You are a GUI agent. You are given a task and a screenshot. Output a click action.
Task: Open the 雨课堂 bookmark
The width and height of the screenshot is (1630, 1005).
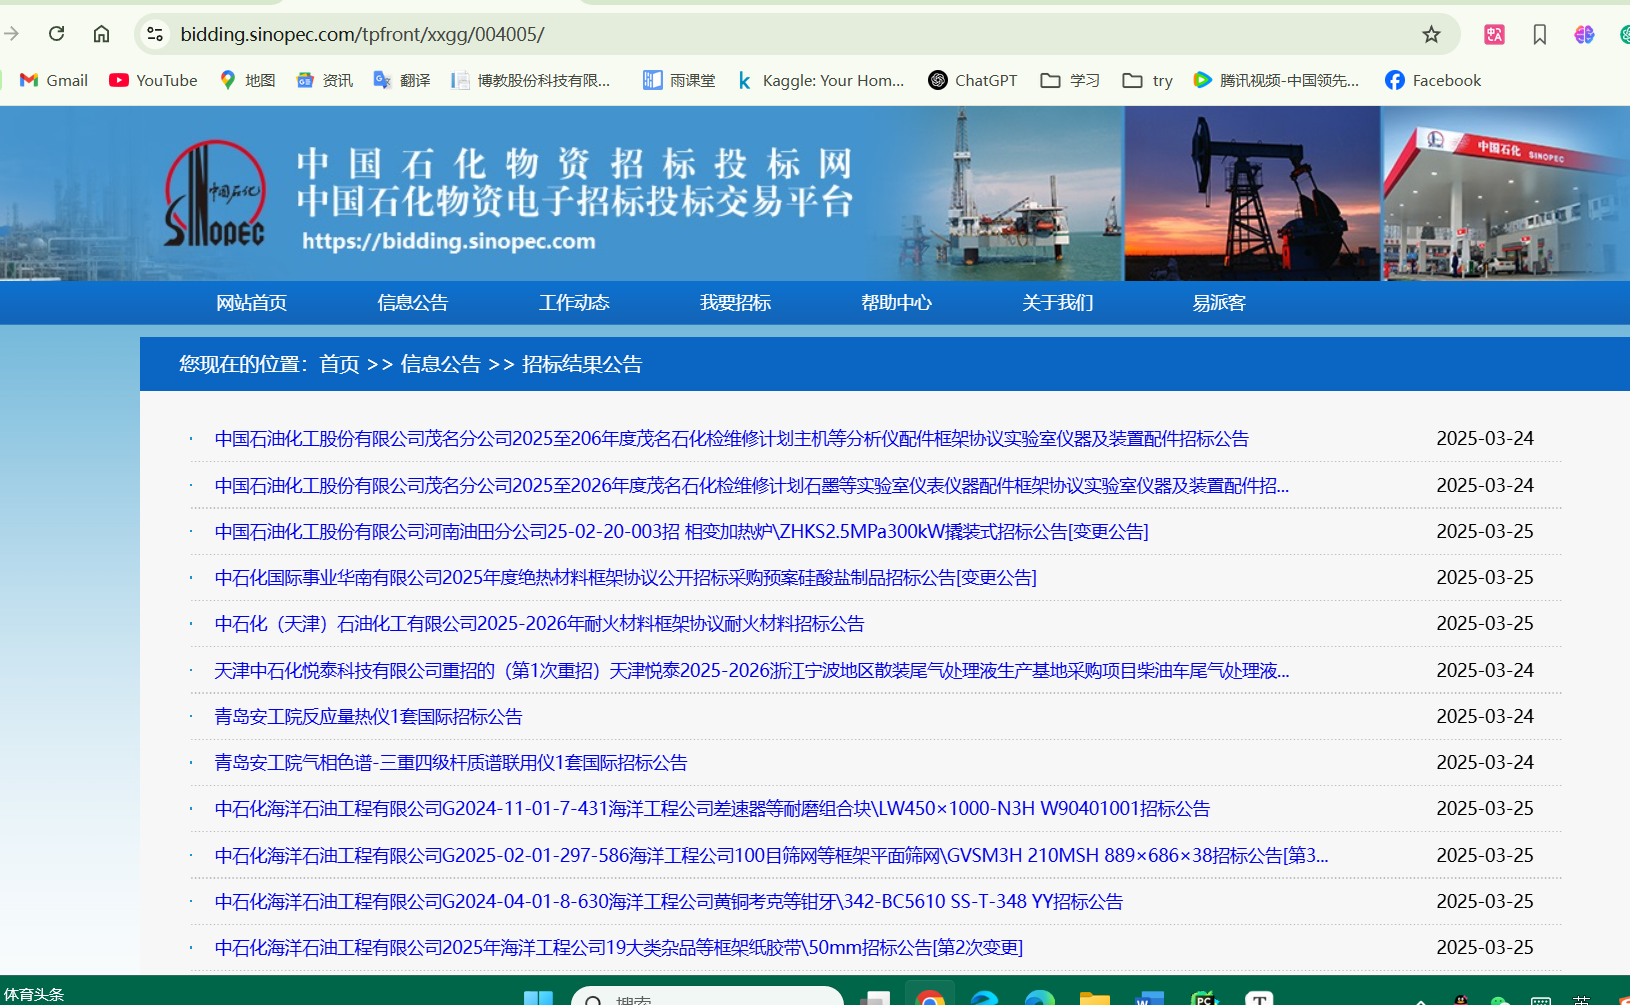coord(679,80)
